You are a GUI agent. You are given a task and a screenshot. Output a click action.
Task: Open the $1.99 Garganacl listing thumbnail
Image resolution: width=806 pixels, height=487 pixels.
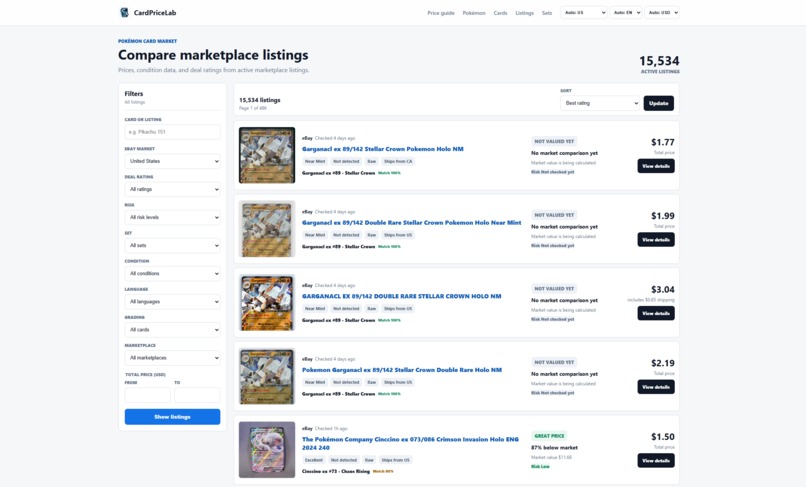[x=267, y=229]
